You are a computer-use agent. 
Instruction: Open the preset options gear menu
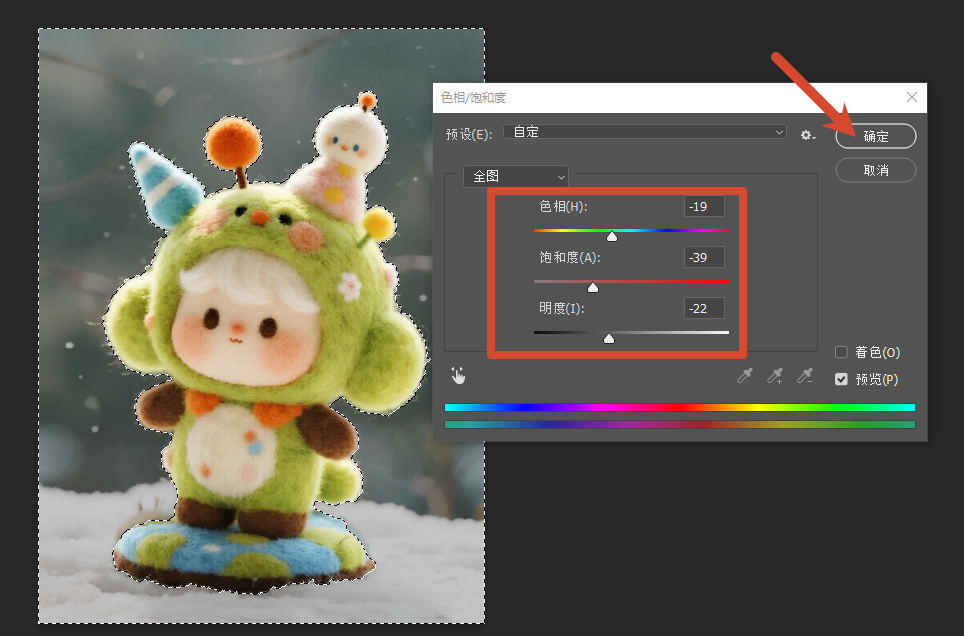click(x=807, y=135)
